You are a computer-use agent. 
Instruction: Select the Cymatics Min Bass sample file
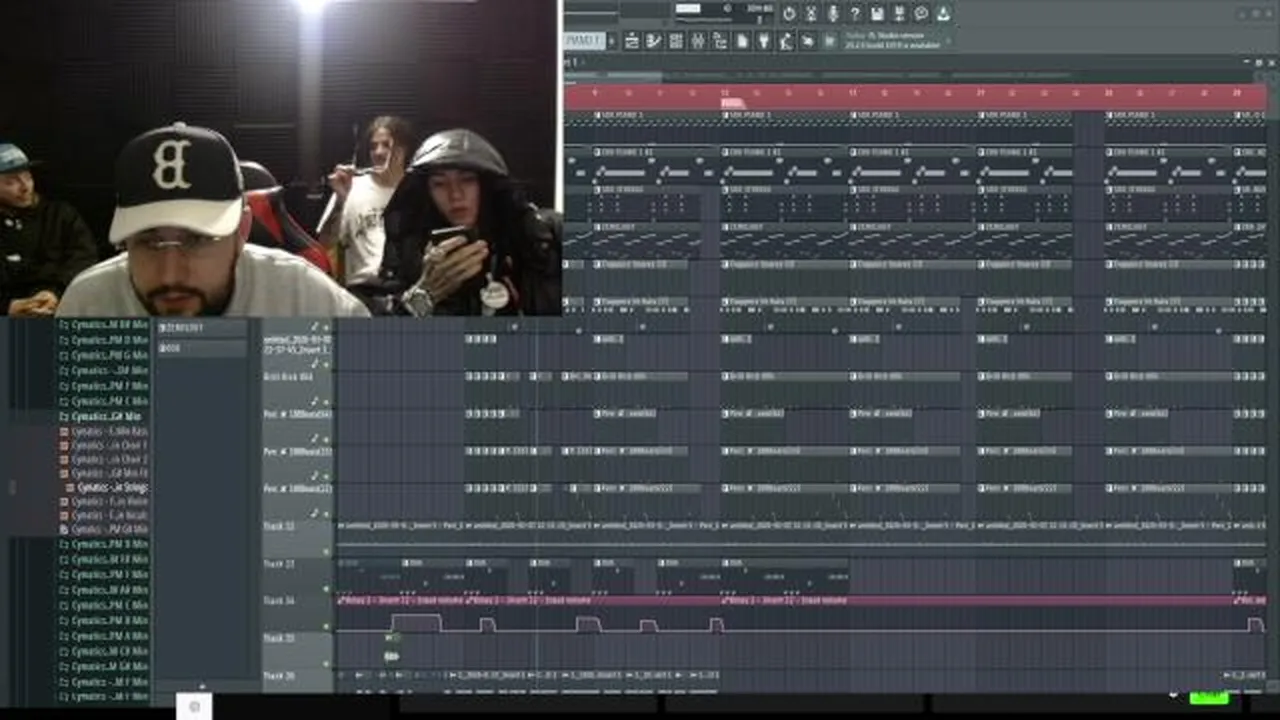(104, 431)
